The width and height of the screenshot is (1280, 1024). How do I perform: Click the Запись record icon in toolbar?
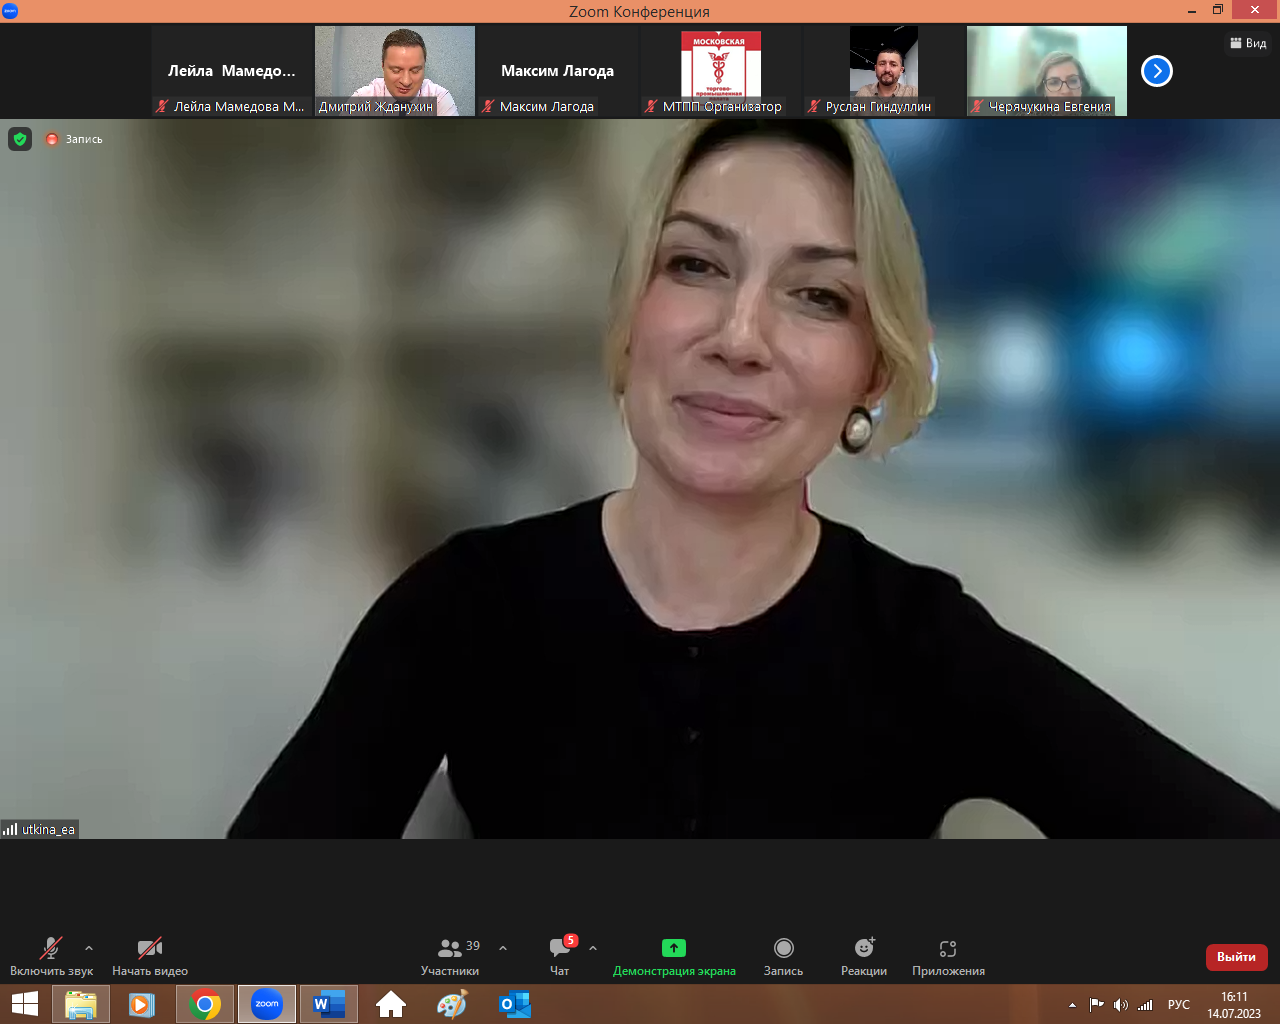point(784,948)
